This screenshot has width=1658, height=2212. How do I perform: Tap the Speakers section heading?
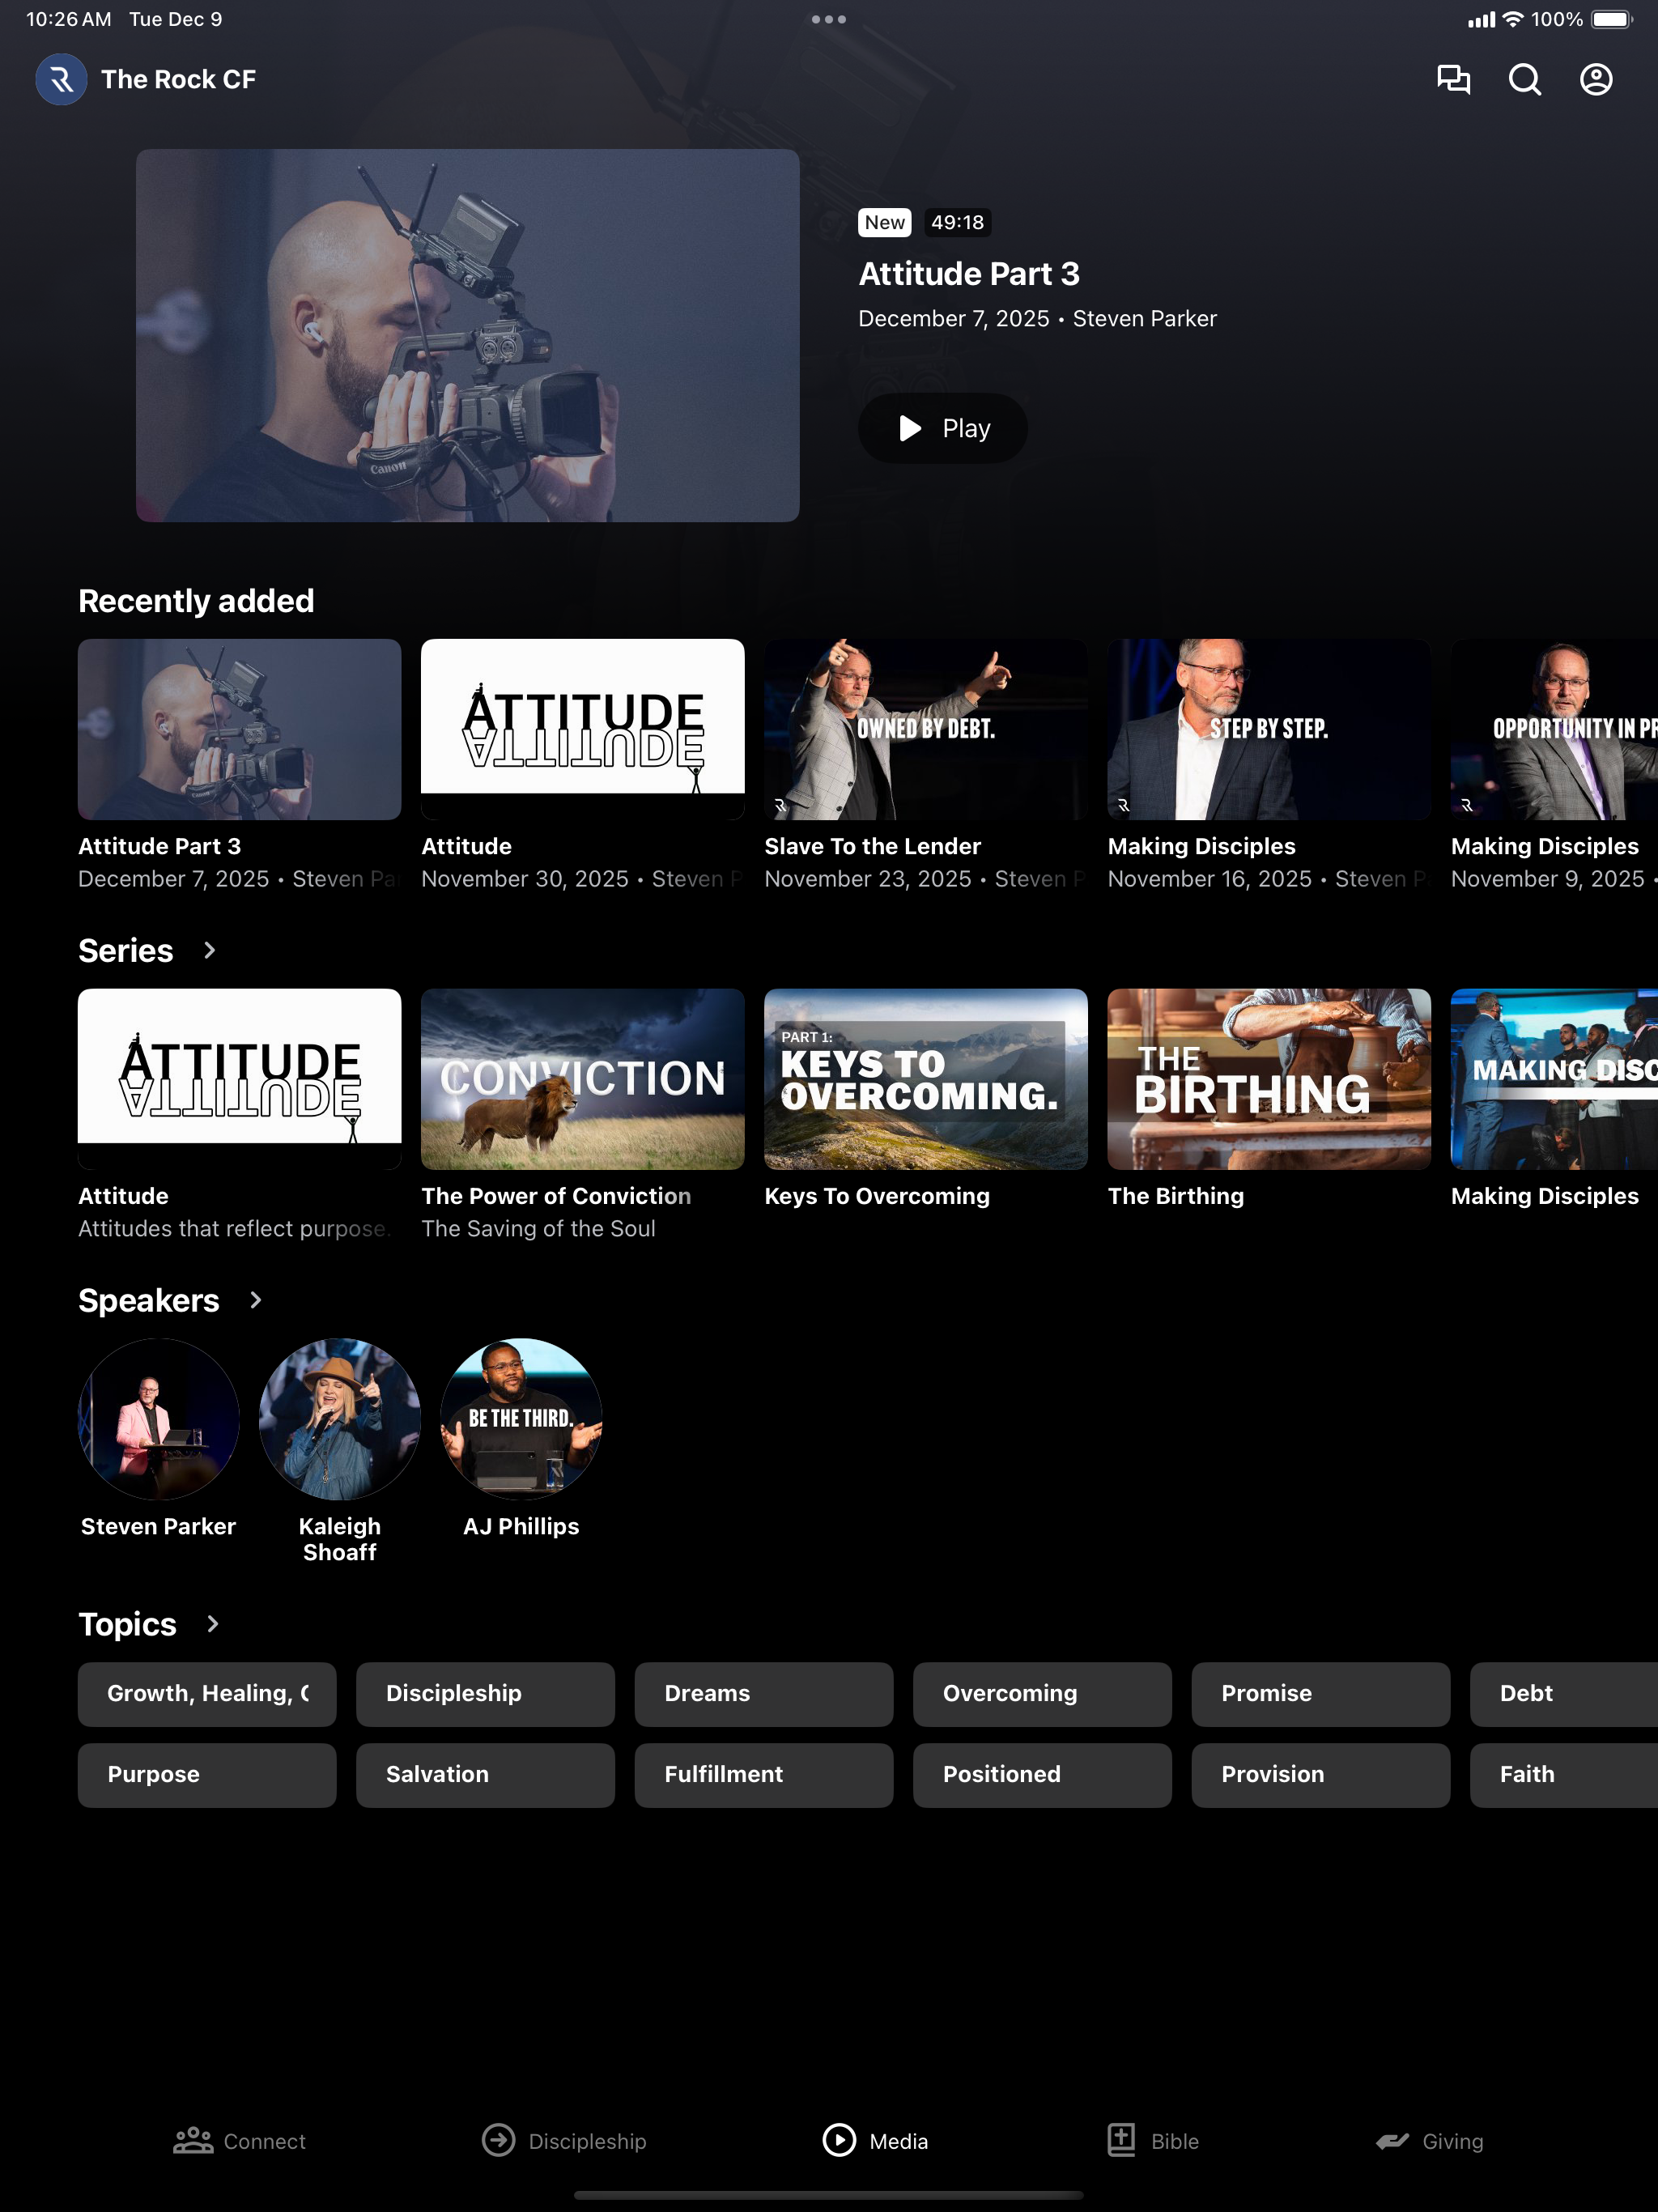149,1301
